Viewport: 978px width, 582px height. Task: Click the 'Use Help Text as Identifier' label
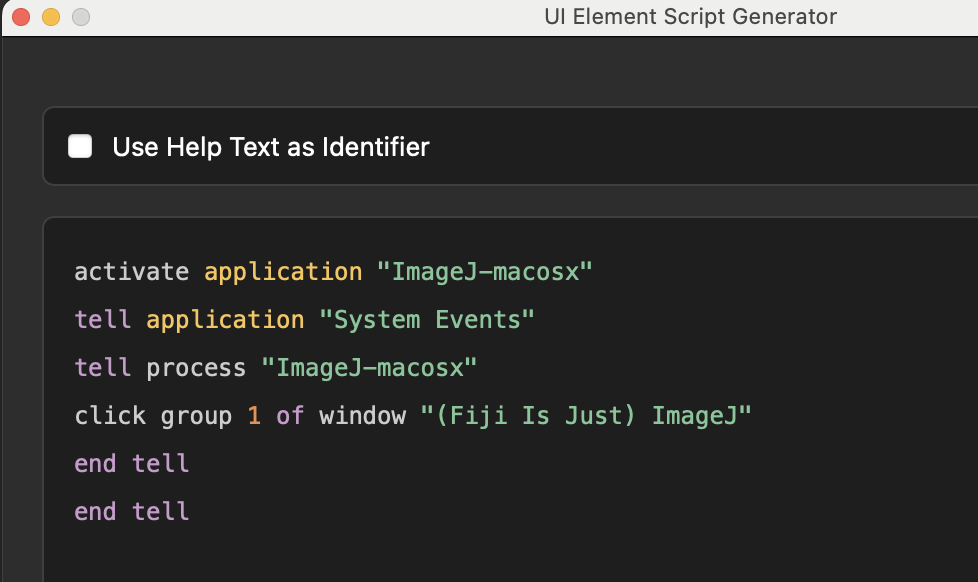[x=271, y=147]
